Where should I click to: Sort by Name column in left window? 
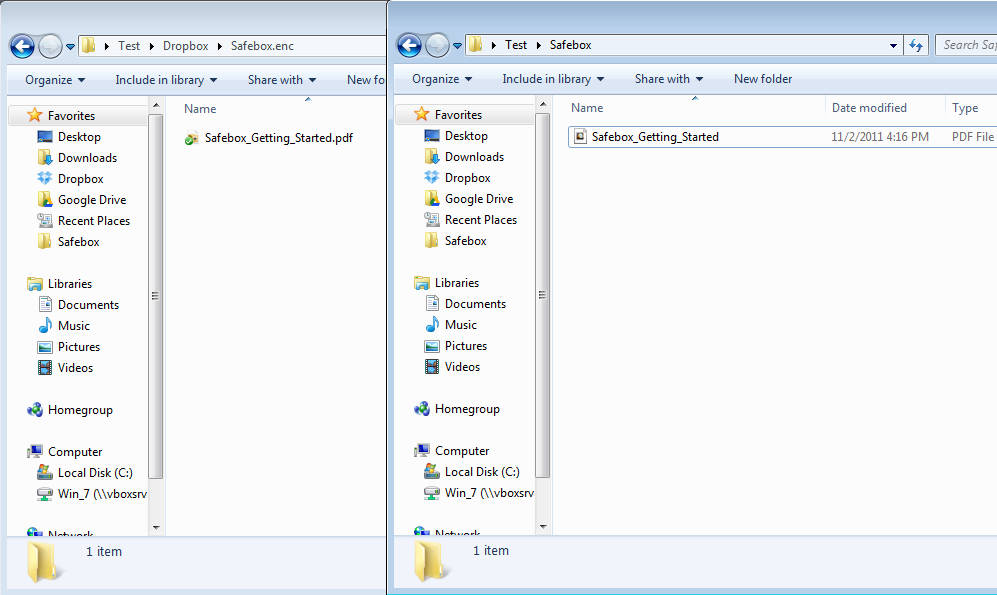(x=200, y=109)
